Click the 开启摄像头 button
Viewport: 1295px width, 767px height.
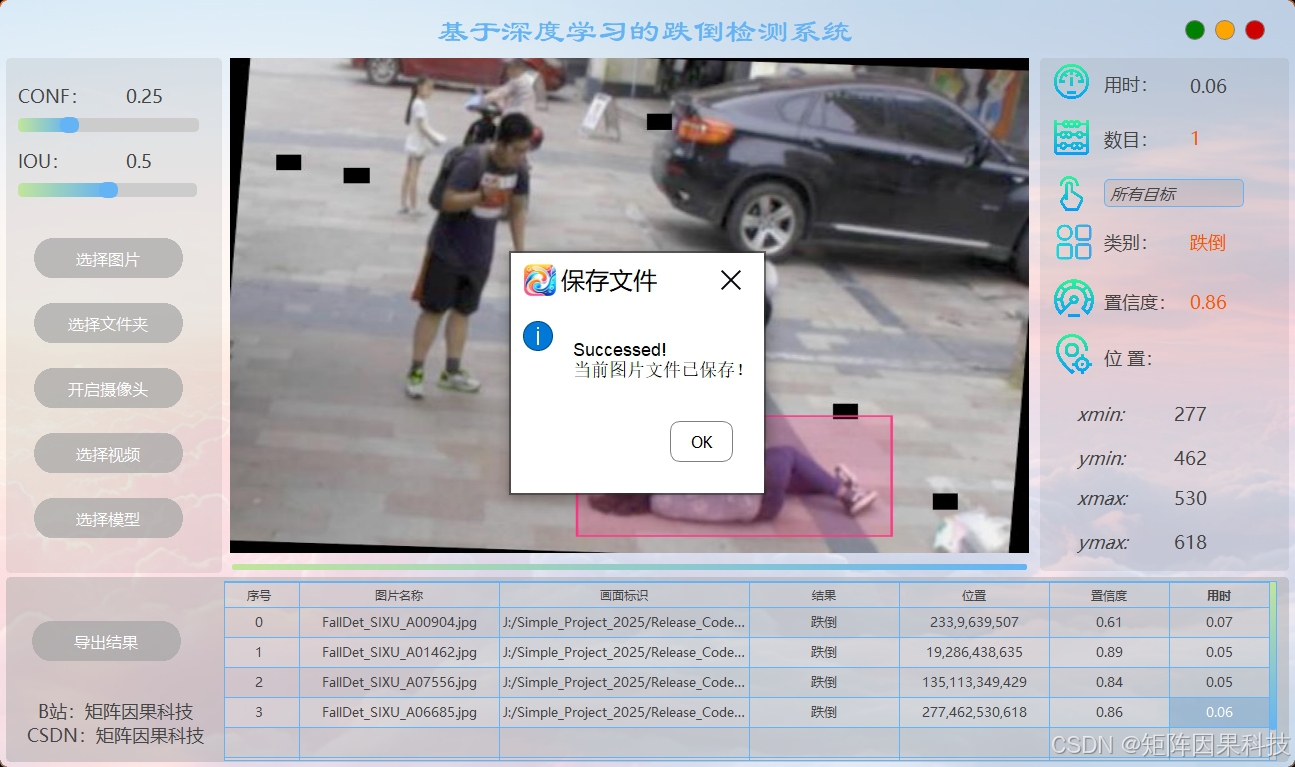point(108,389)
